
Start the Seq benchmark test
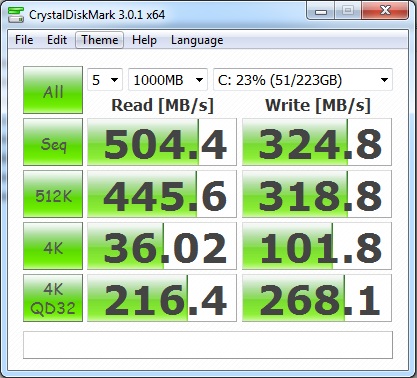(x=53, y=142)
